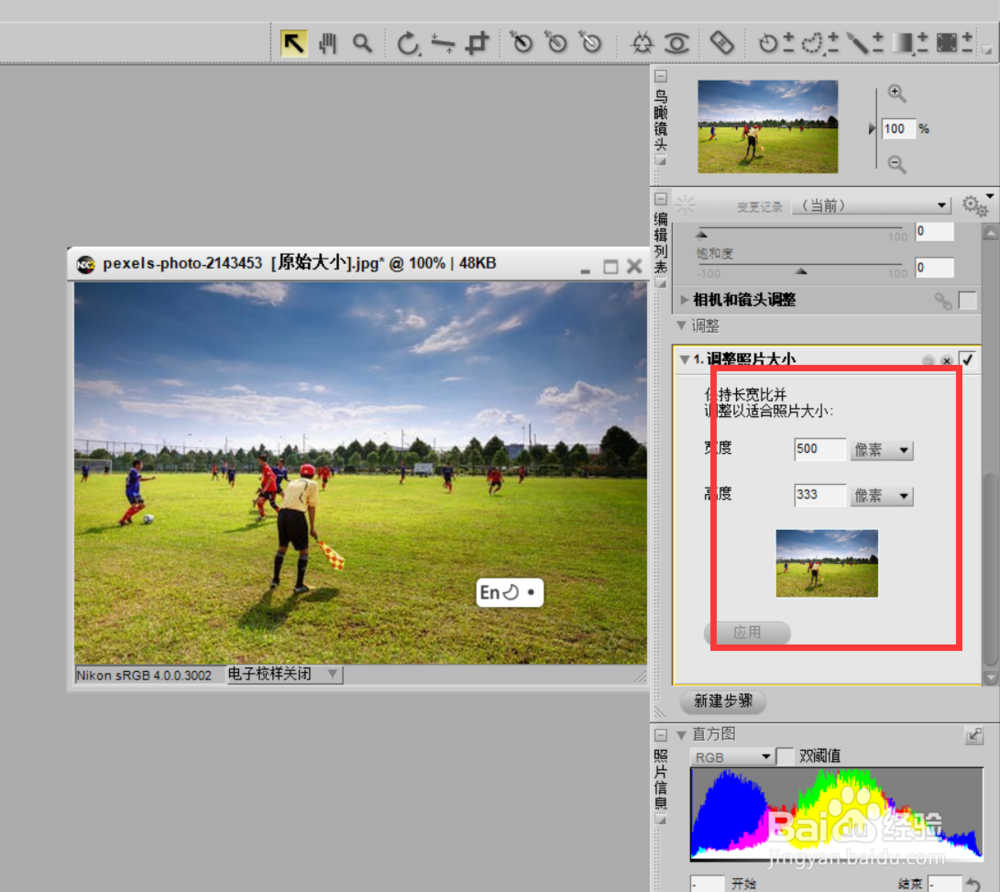This screenshot has height=892, width=1000.
Task: Zoom out using Bird's Eye magnifier minus
Action: click(x=896, y=164)
